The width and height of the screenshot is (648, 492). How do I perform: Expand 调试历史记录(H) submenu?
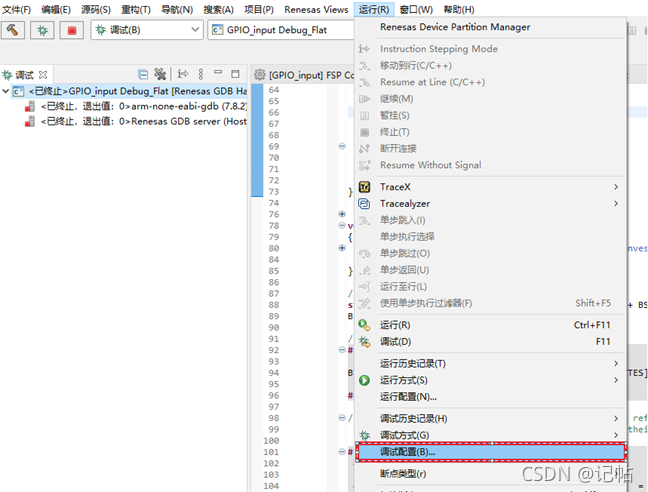pyautogui.click(x=491, y=418)
